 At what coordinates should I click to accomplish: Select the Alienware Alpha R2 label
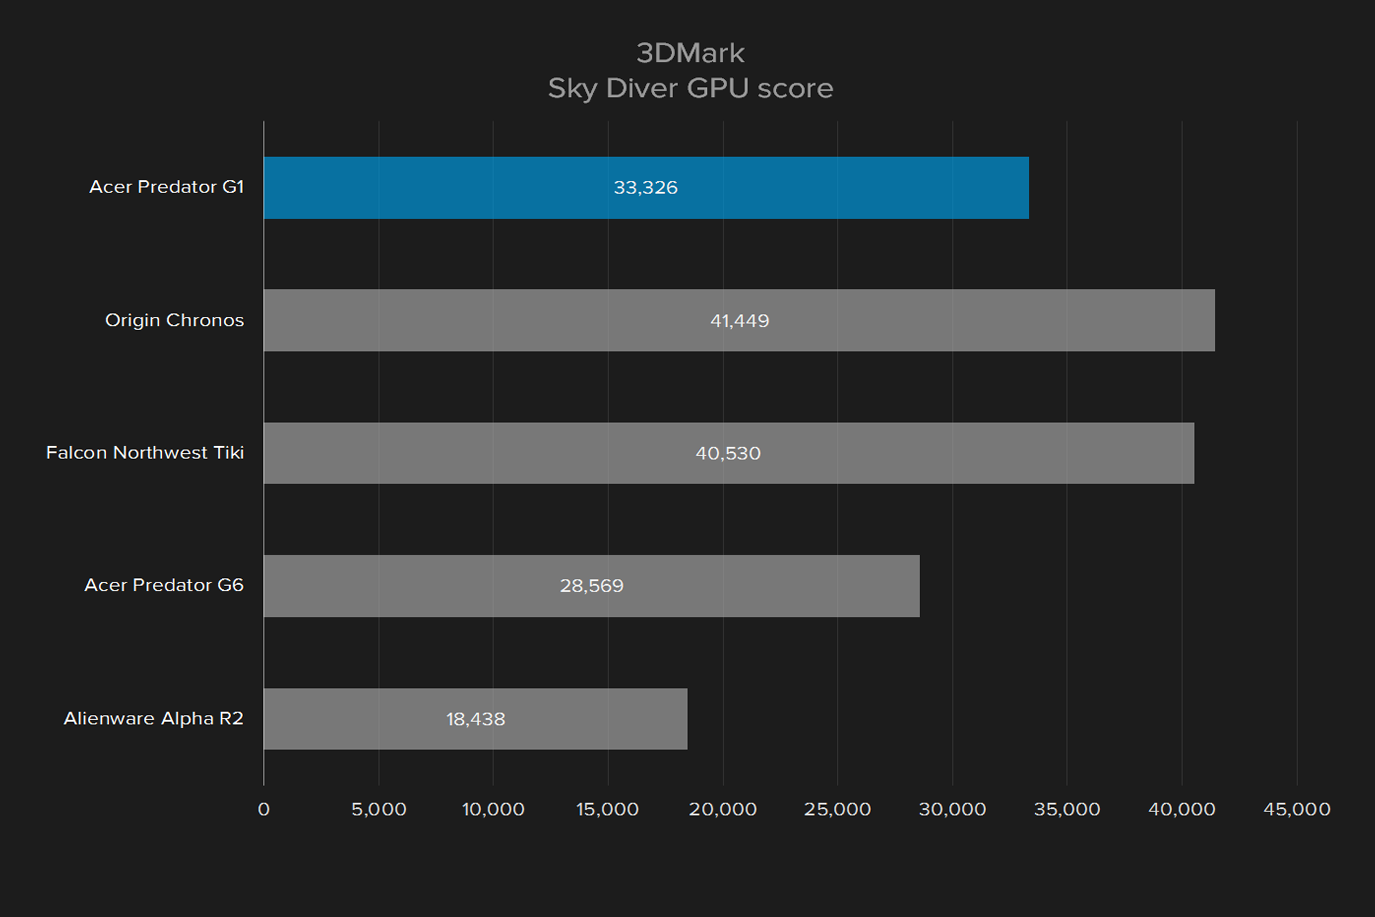coord(153,718)
